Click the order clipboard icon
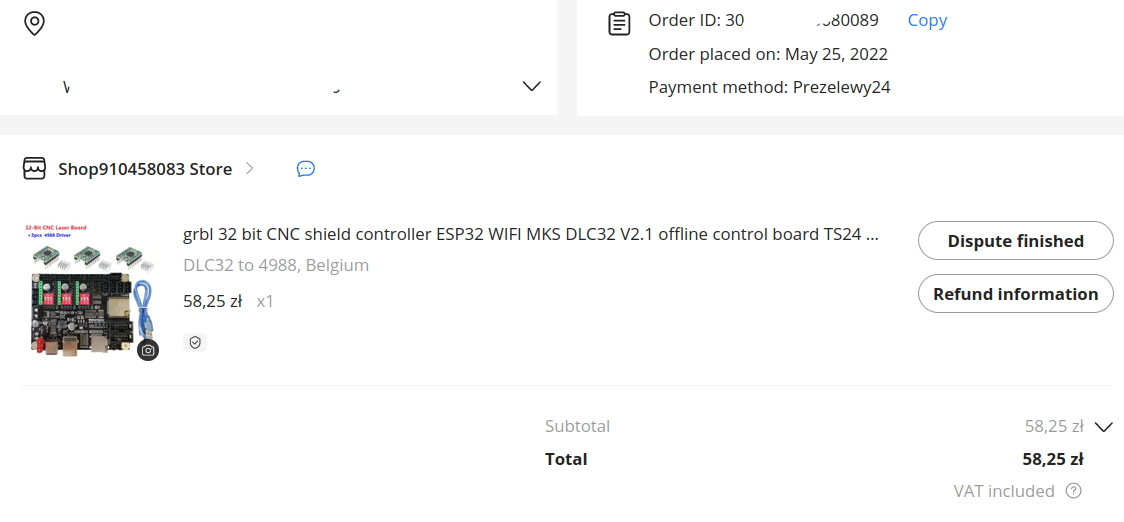This screenshot has width=1124, height=522. [x=619, y=24]
